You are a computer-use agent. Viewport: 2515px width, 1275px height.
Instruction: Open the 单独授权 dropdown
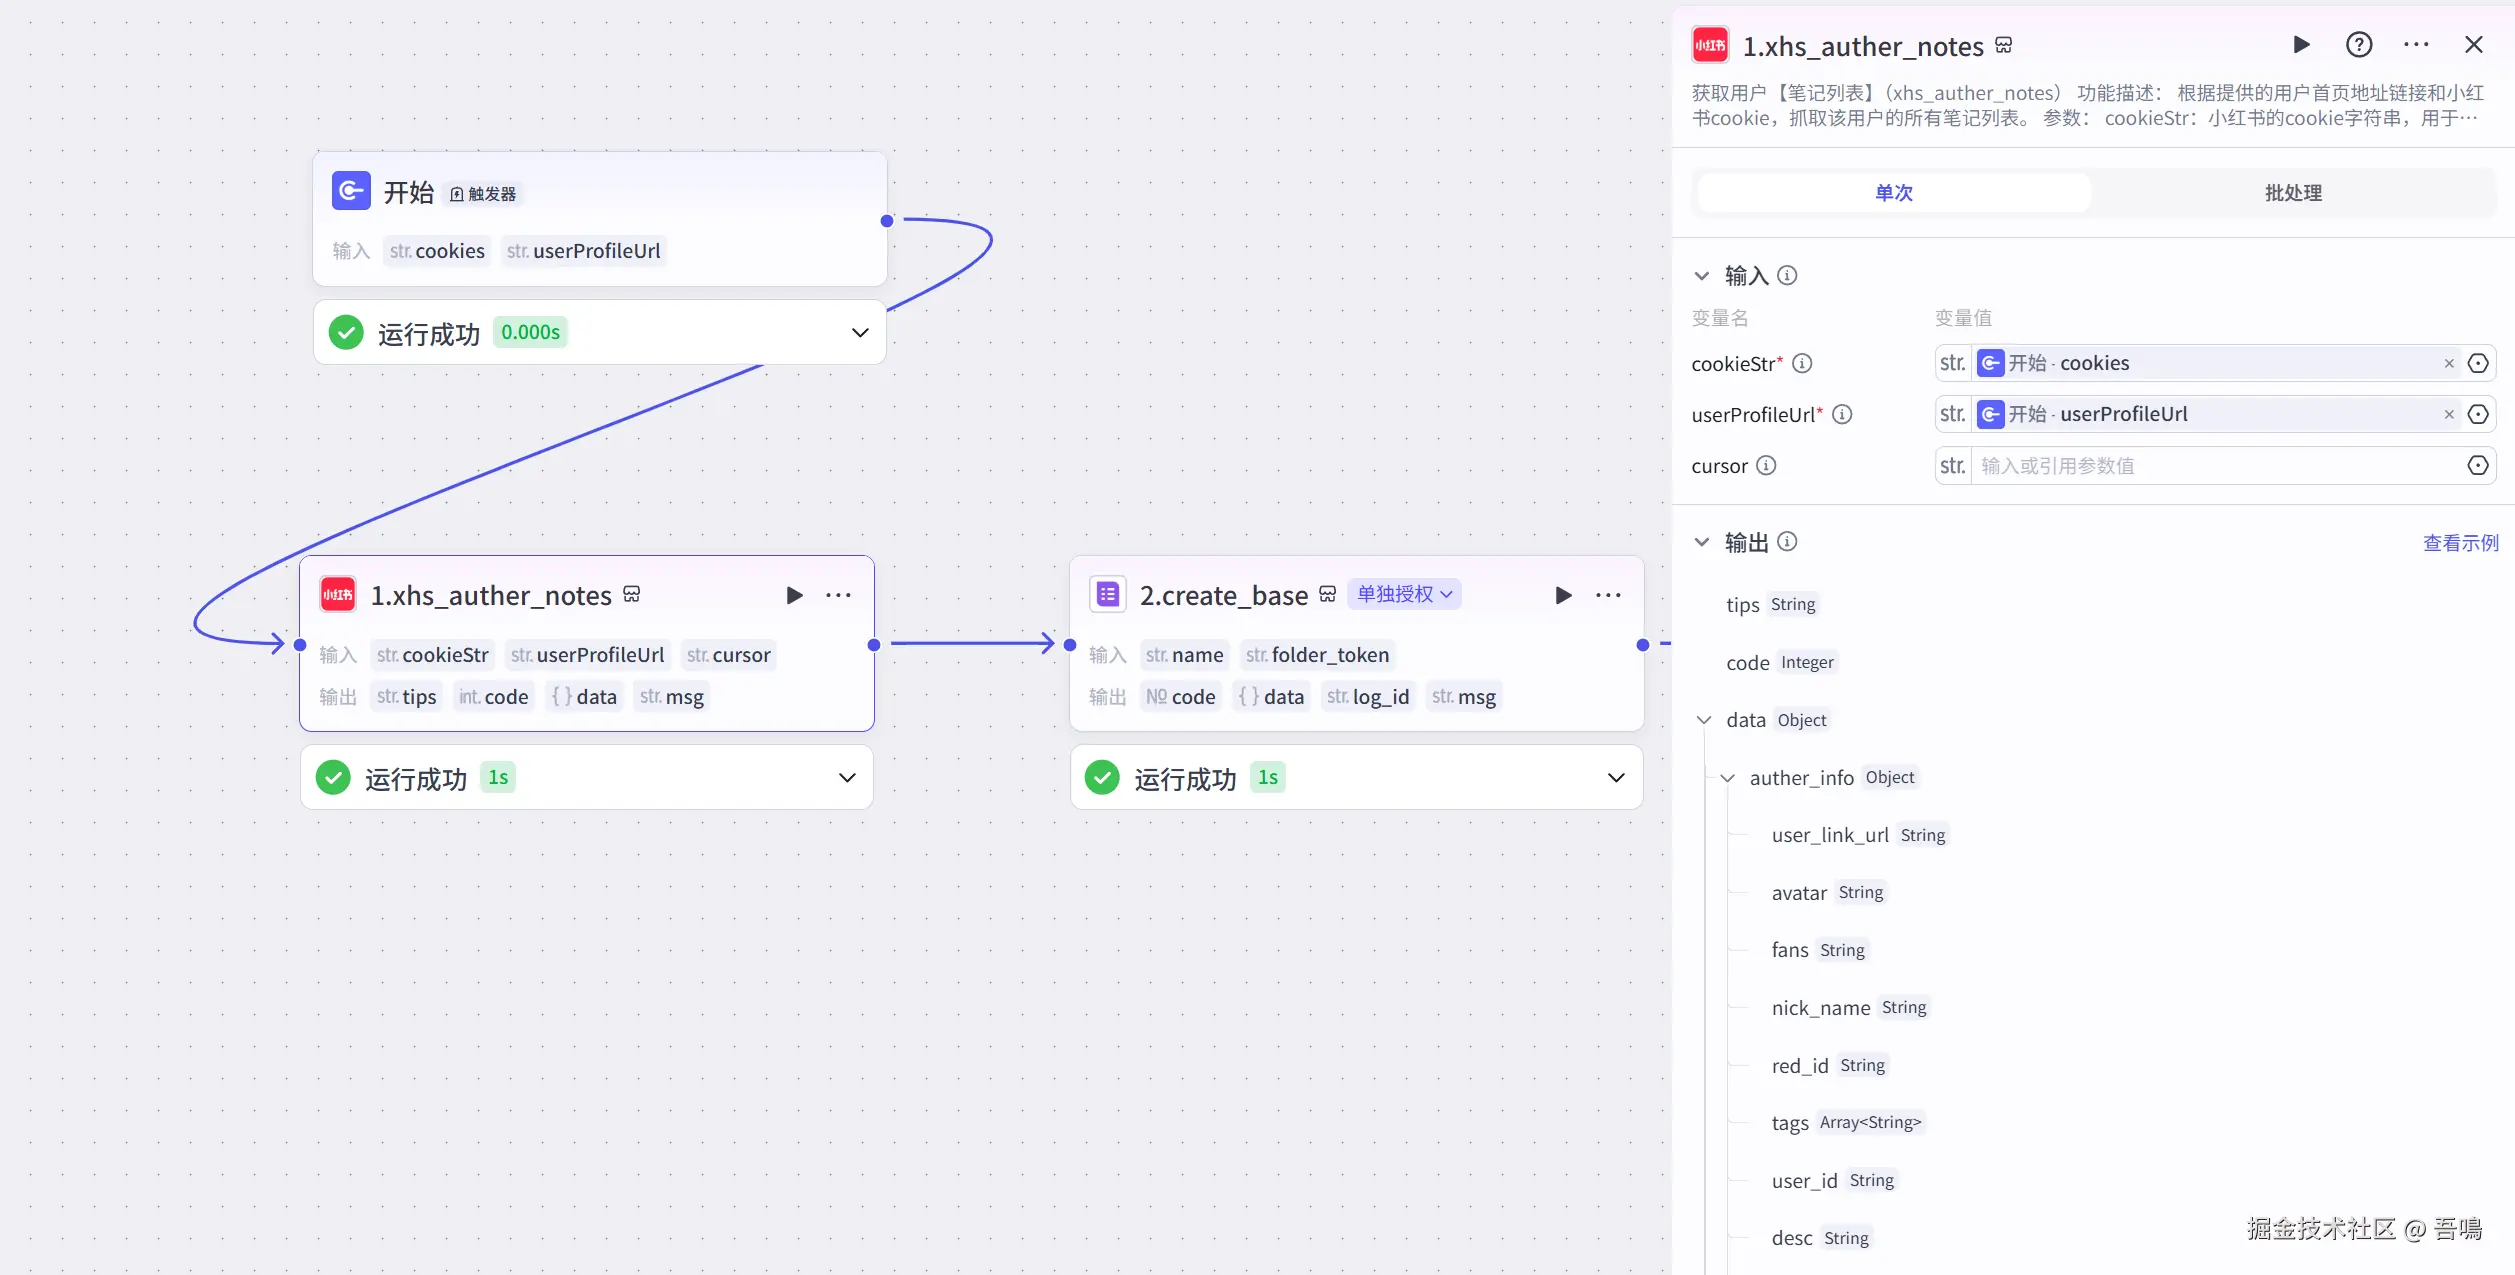tap(1404, 594)
